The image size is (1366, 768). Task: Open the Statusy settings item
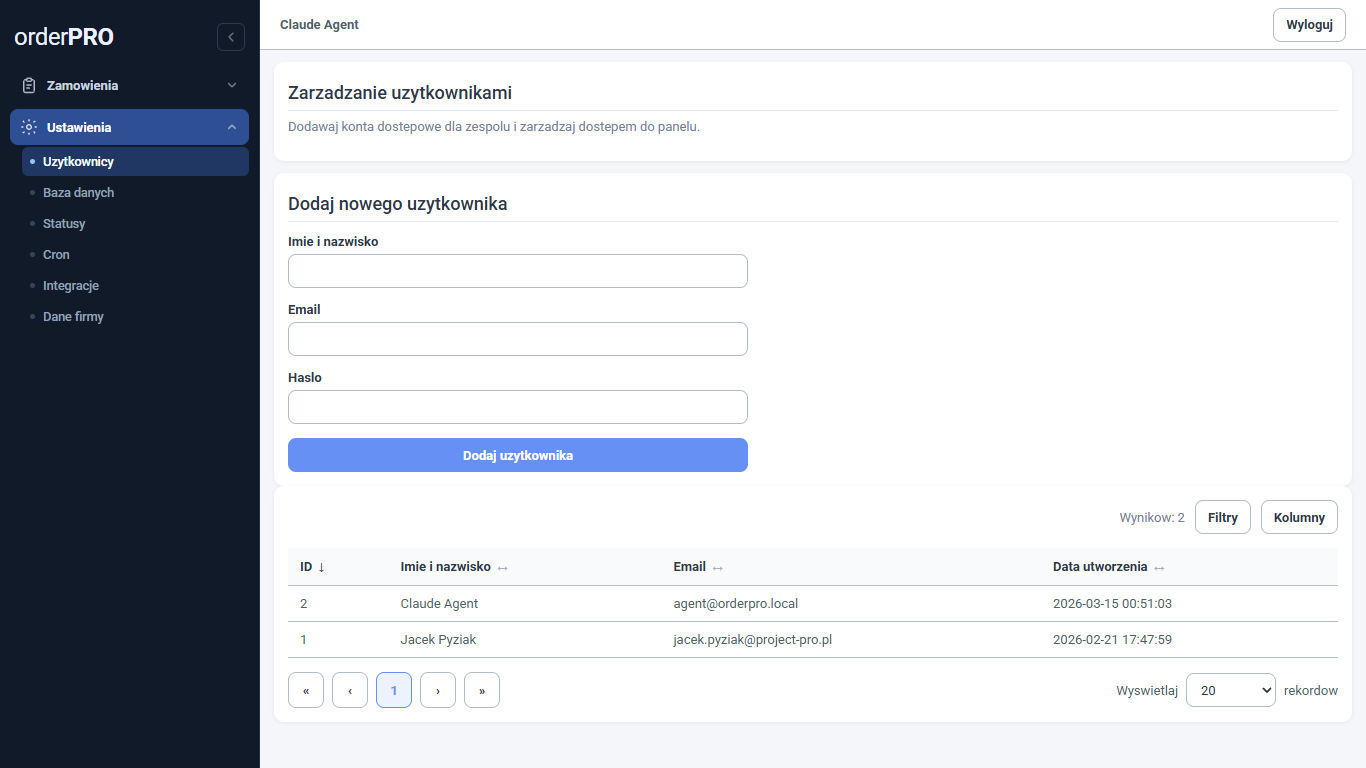point(64,224)
